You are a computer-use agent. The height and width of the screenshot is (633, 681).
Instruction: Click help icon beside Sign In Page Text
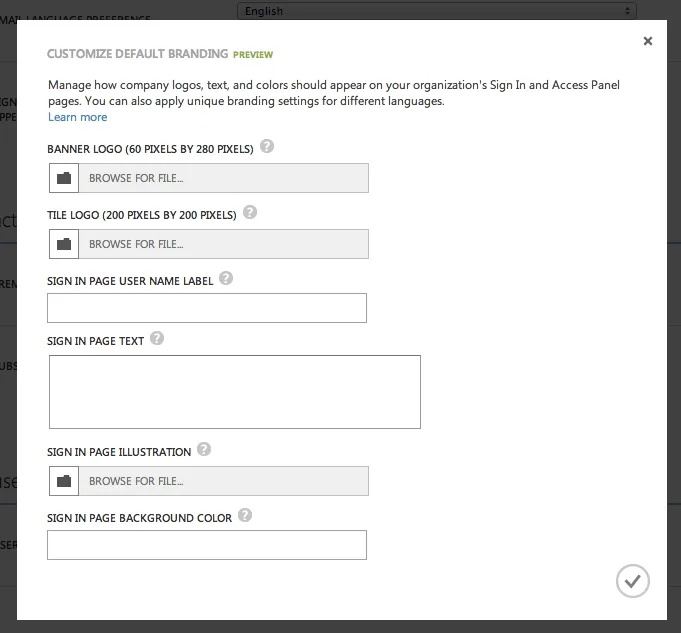157,338
